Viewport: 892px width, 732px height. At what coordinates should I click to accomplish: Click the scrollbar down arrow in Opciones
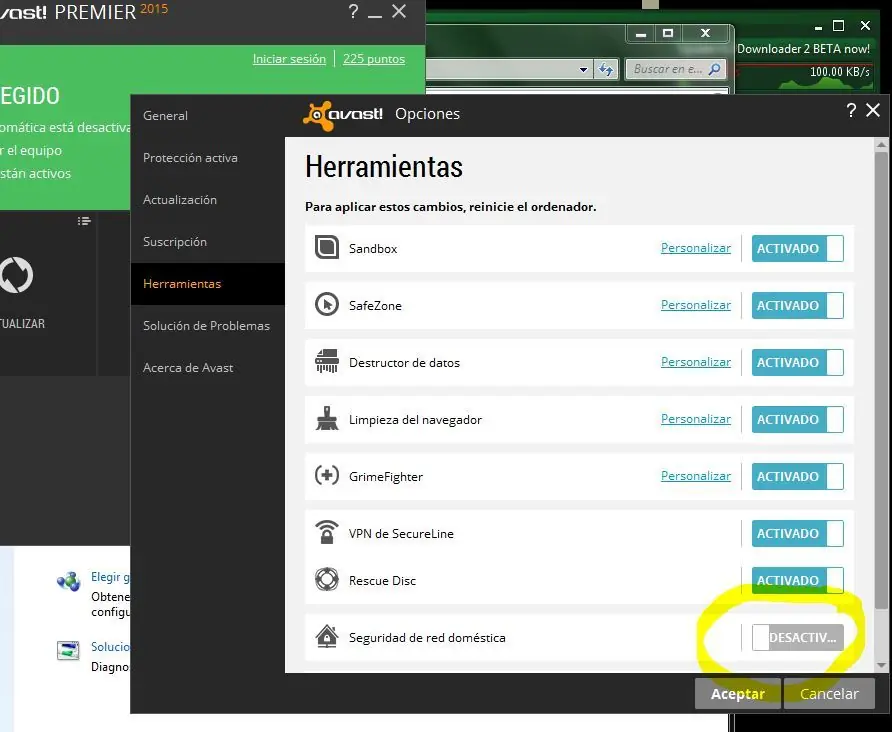pyautogui.click(x=881, y=665)
